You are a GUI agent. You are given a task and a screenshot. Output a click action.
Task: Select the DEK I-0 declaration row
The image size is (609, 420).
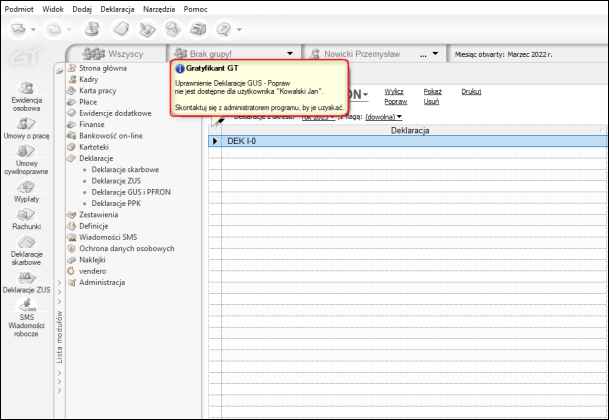408,141
